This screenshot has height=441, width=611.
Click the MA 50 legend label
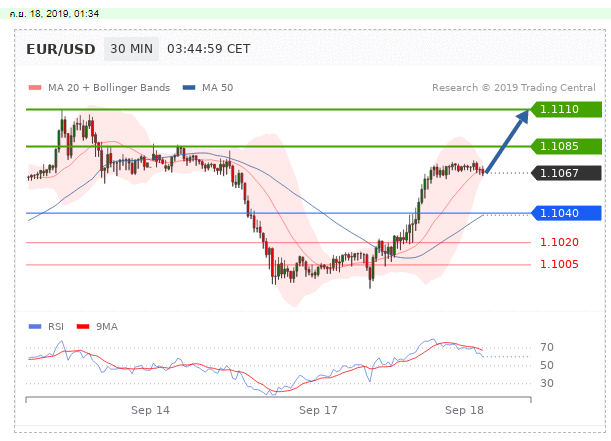pos(217,88)
